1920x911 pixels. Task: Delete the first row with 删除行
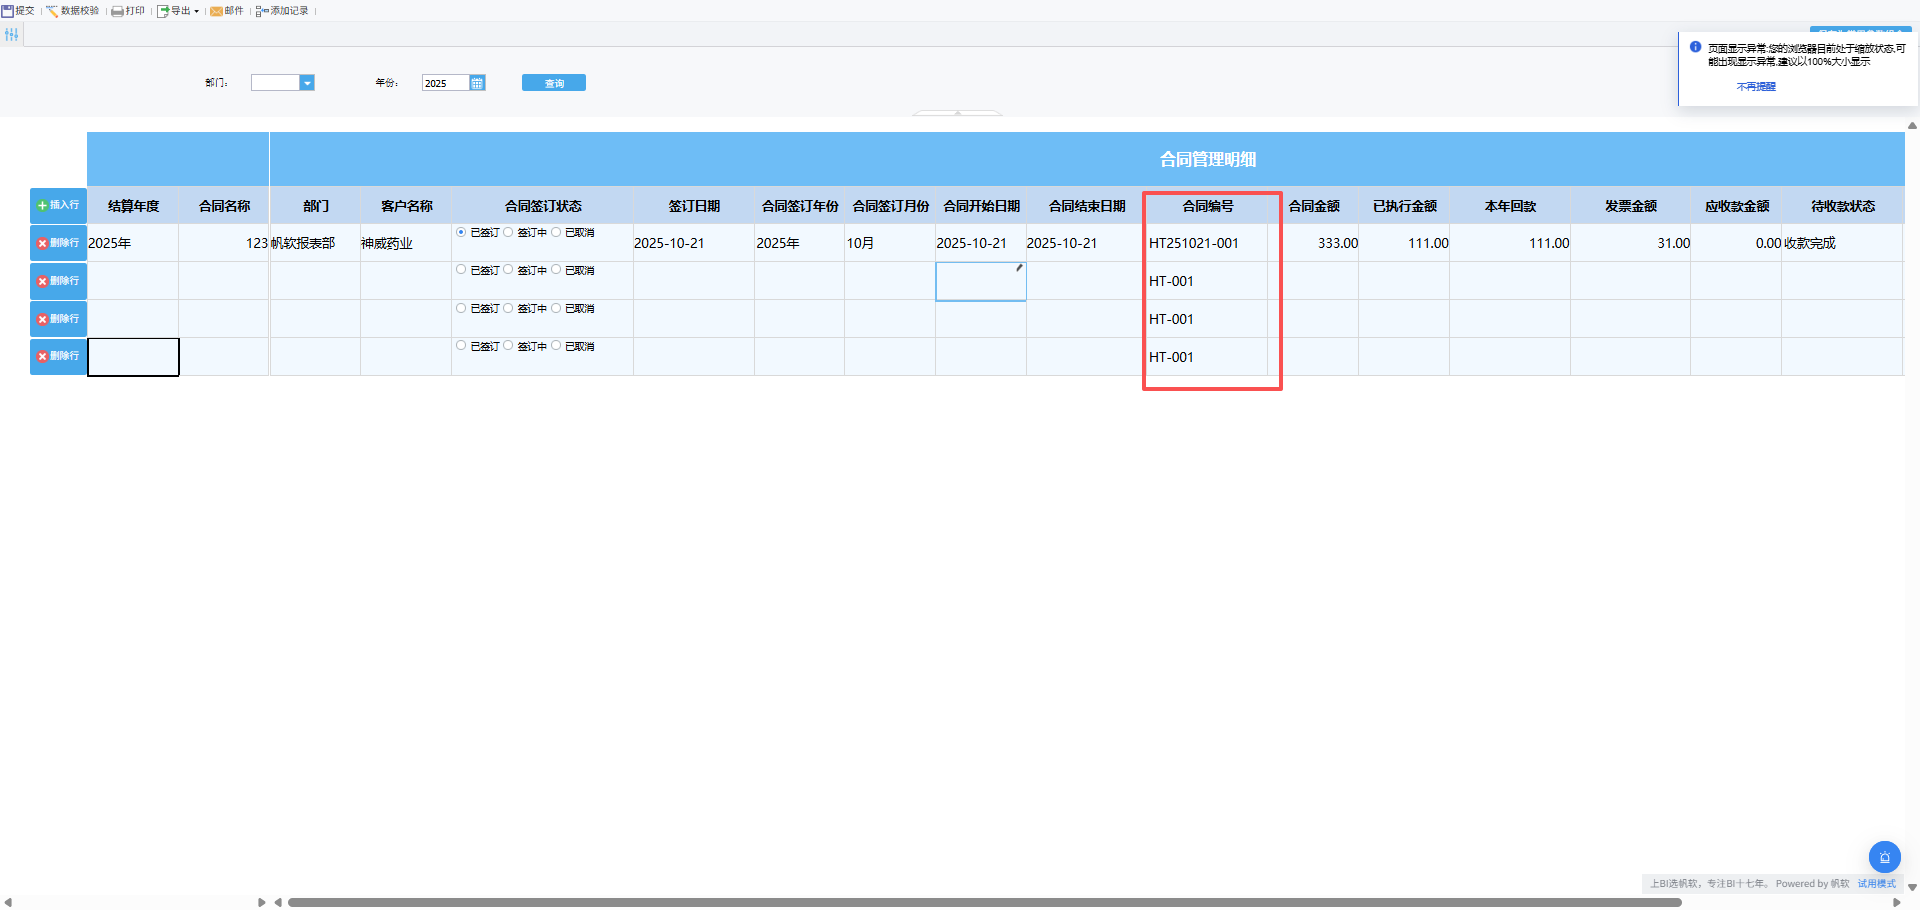click(x=58, y=243)
